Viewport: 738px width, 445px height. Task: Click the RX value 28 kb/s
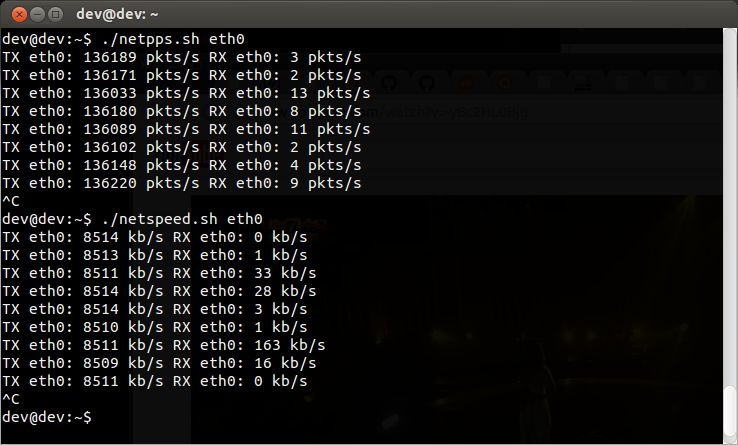click(285, 291)
